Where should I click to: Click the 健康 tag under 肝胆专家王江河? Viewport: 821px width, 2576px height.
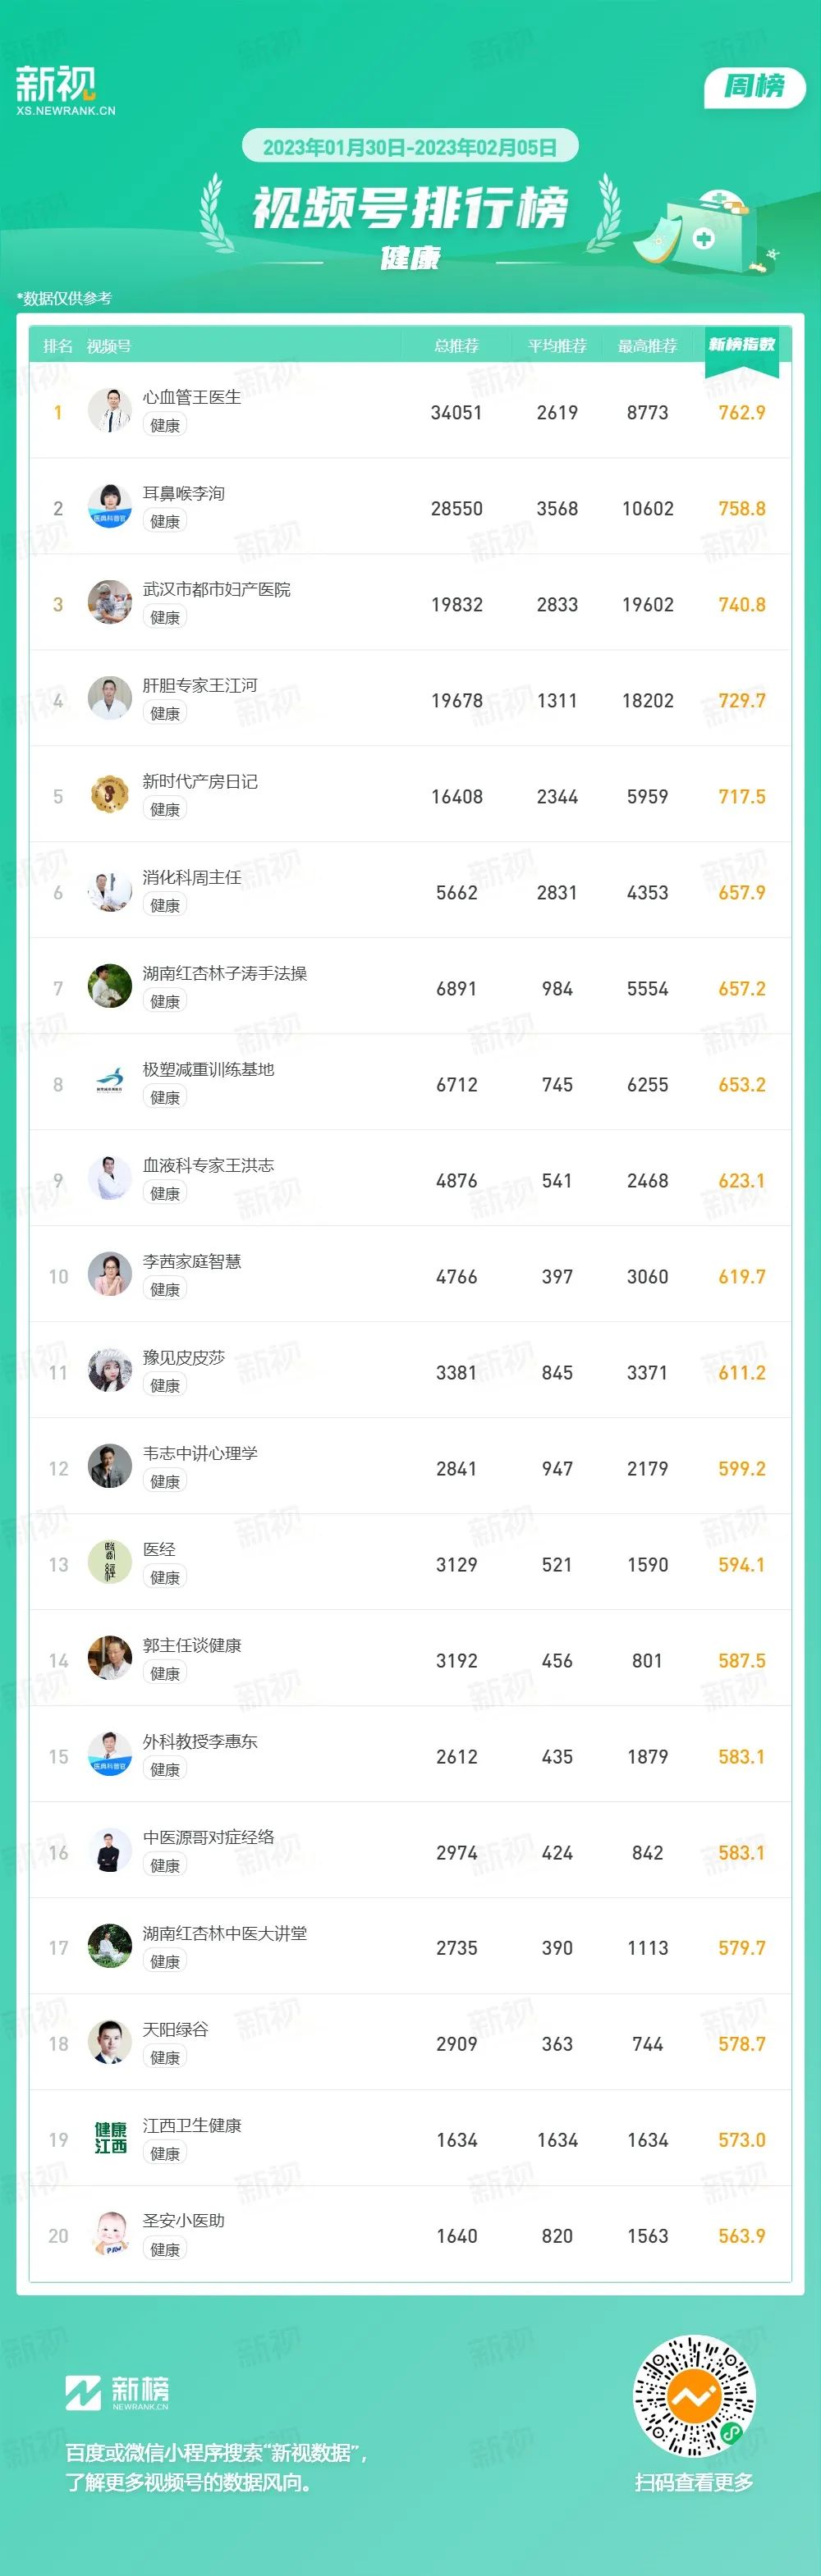coord(165,714)
